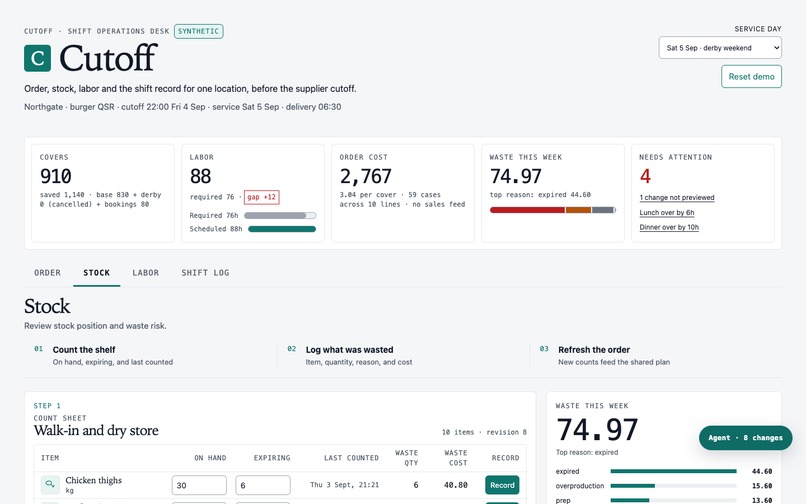Click the 'Log what was wasted' step
This screenshot has width=806, height=504.
tap(349, 350)
